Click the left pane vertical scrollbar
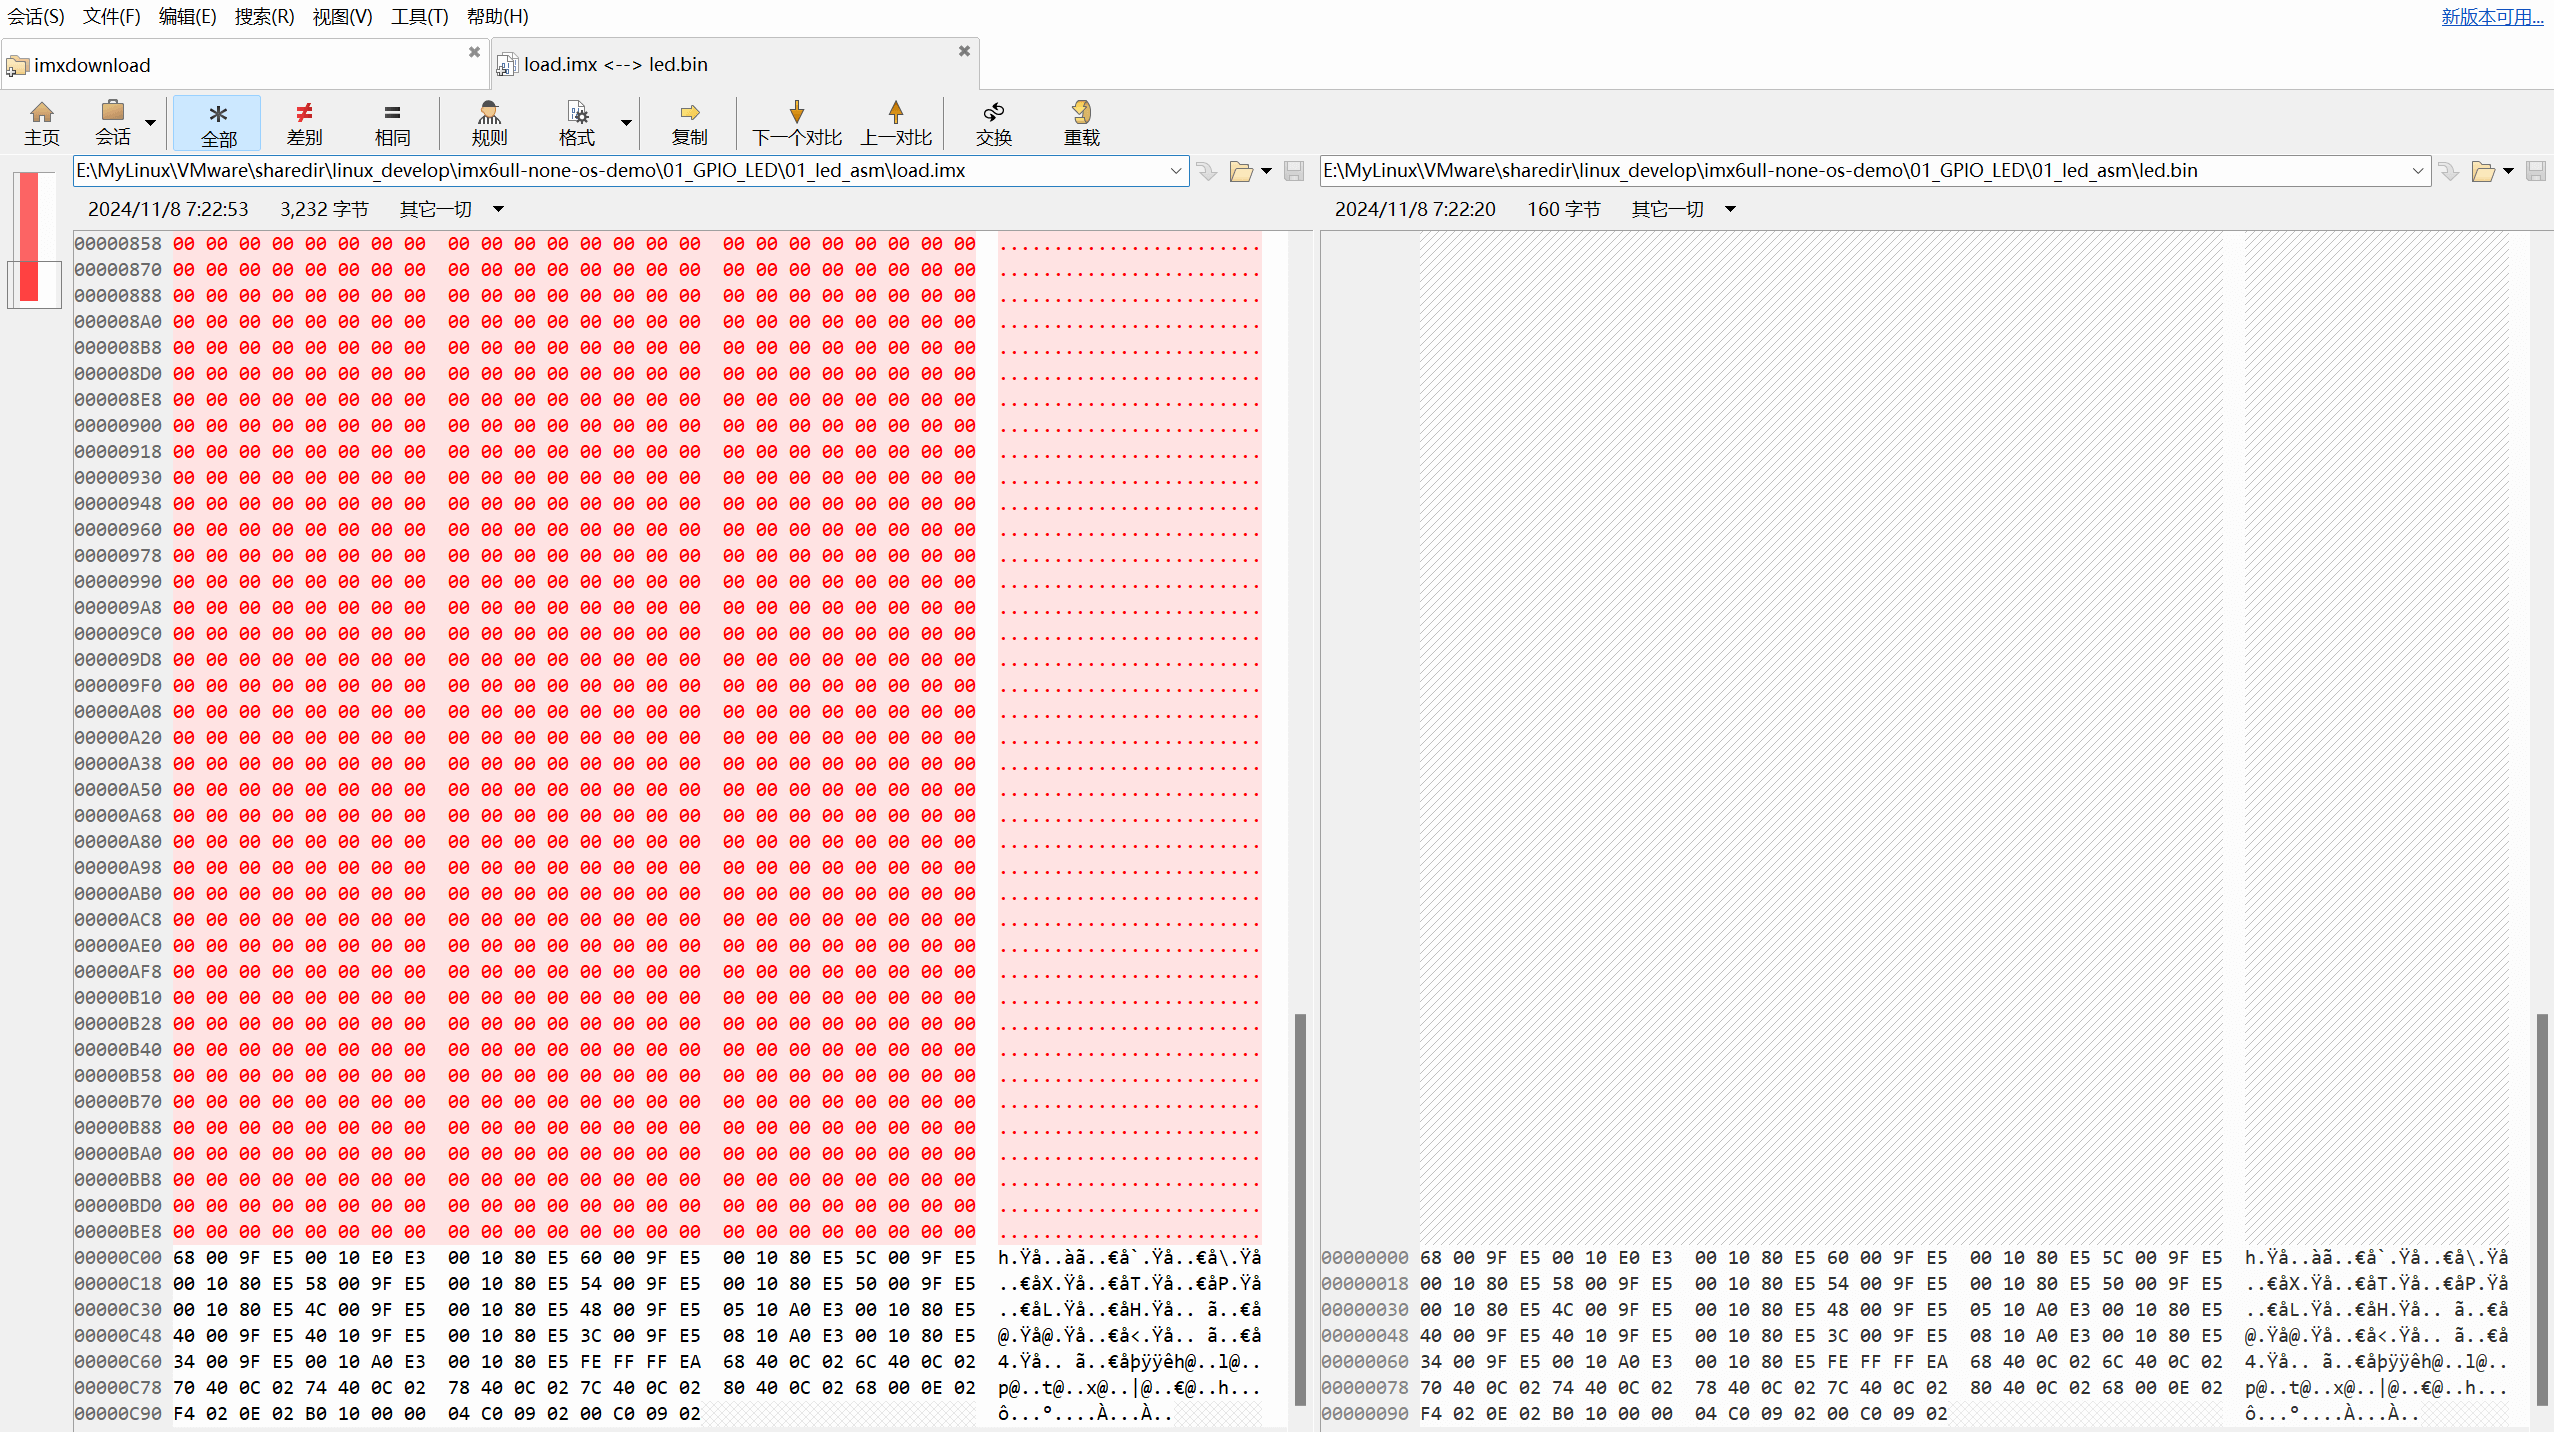Viewport: 2554px width, 1432px height. [1300, 1208]
